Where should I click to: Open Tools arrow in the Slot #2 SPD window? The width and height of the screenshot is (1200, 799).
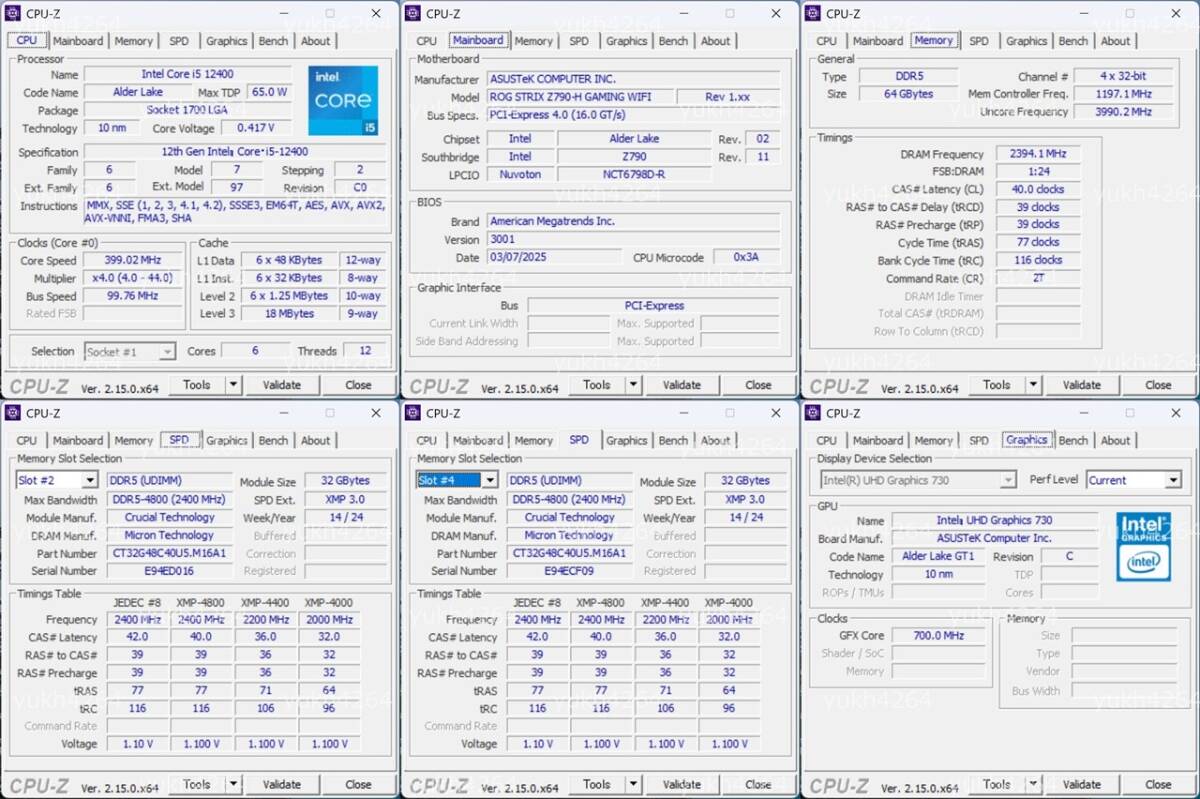[233, 785]
